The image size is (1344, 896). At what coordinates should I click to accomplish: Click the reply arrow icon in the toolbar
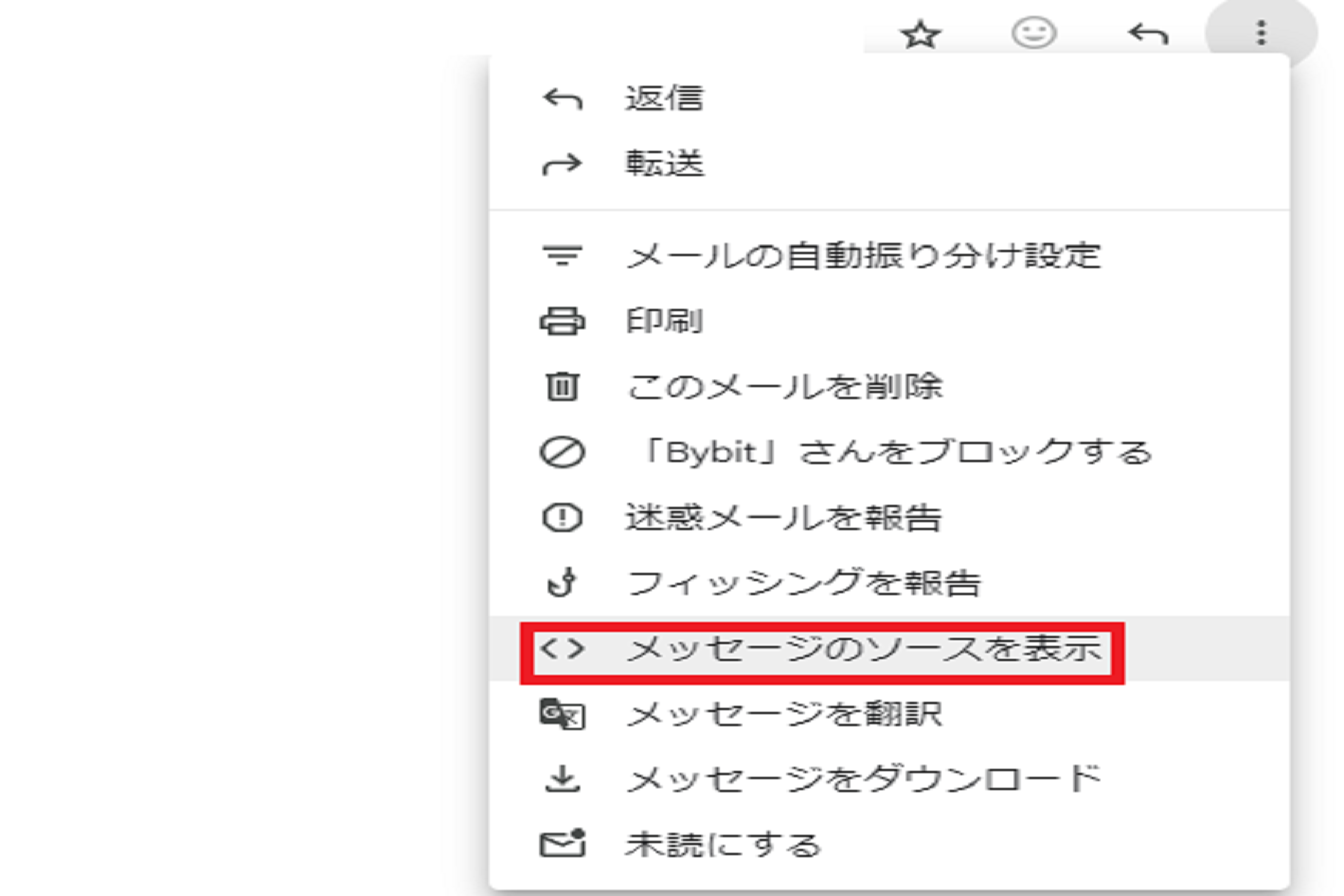(x=1148, y=35)
